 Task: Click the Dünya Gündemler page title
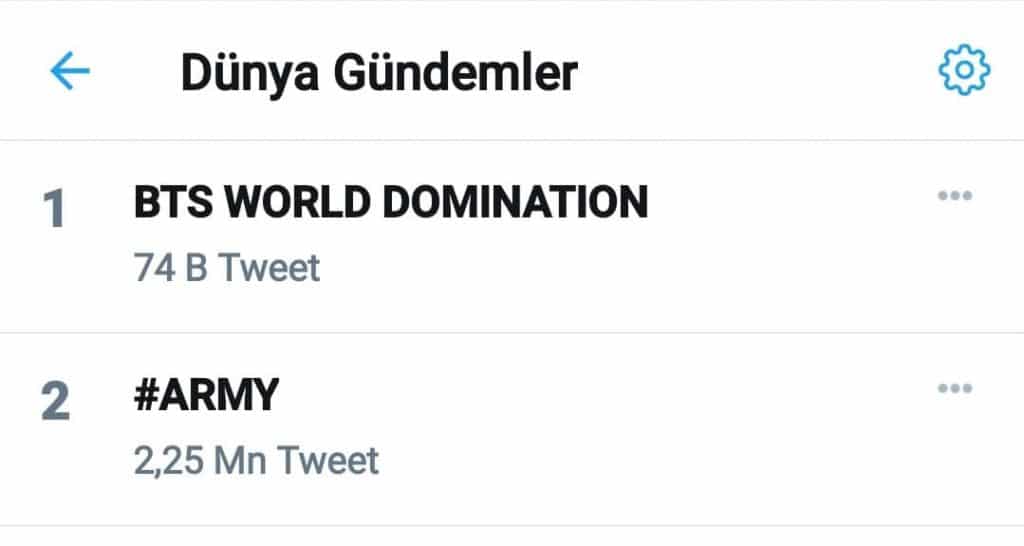tap(379, 73)
